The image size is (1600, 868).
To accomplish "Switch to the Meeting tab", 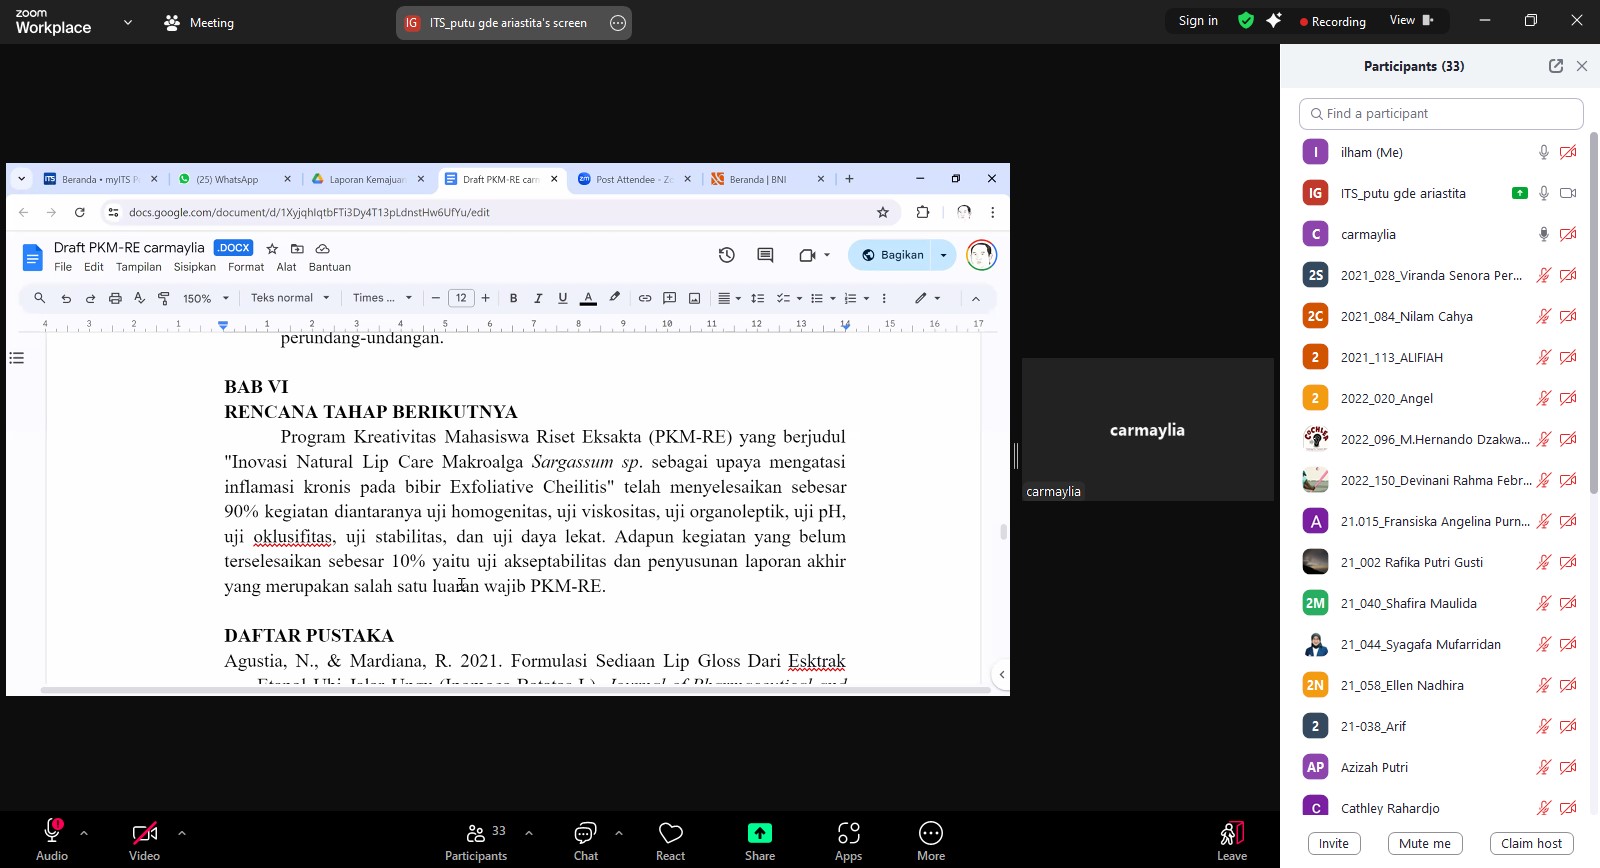I will [x=199, y=22].
